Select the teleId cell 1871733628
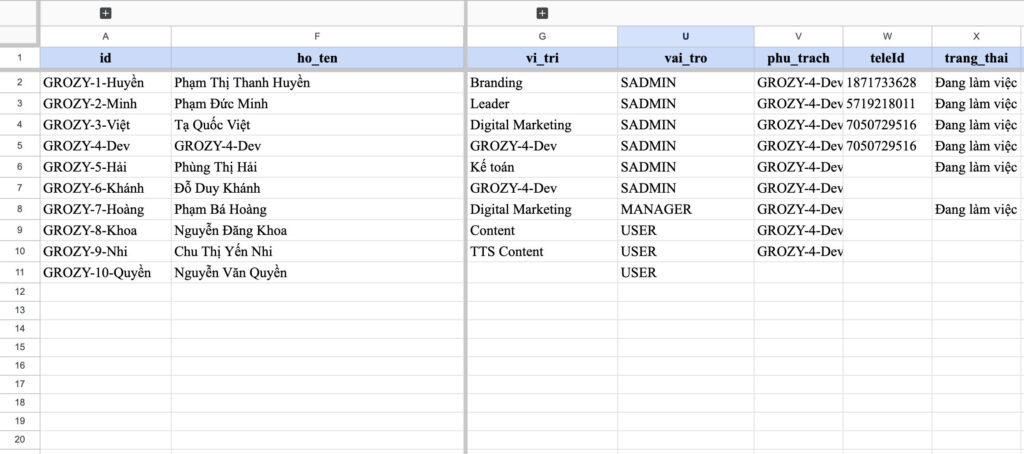 881,83
